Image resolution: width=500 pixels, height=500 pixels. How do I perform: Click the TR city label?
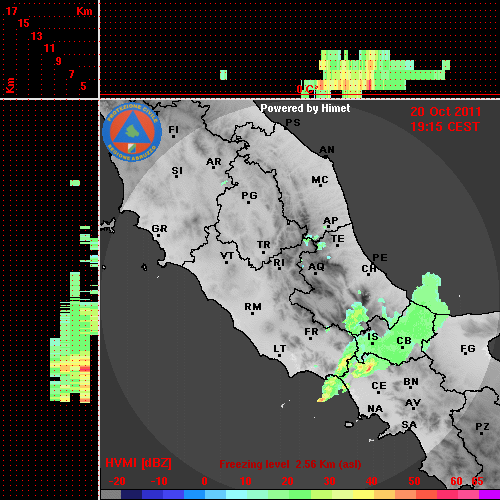coord(263,245)
